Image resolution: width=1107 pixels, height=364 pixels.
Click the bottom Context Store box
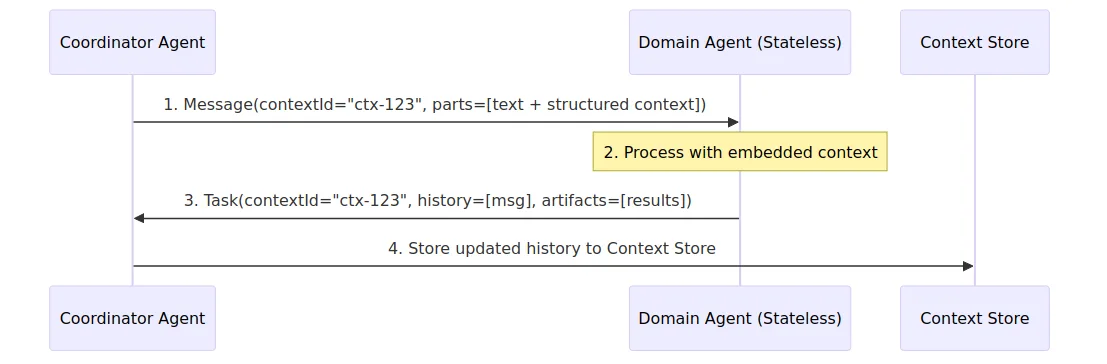coord(974,318)
